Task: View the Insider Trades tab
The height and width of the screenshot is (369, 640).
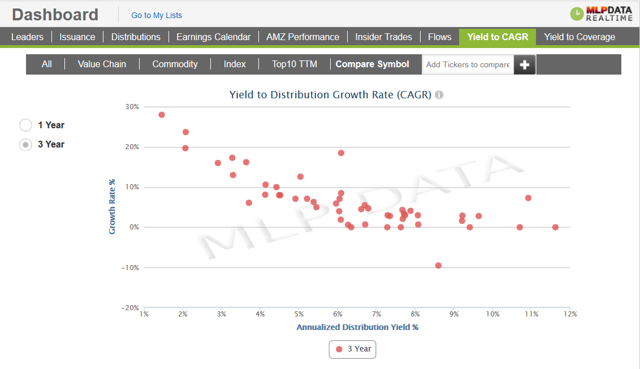Action: [383, 37]
